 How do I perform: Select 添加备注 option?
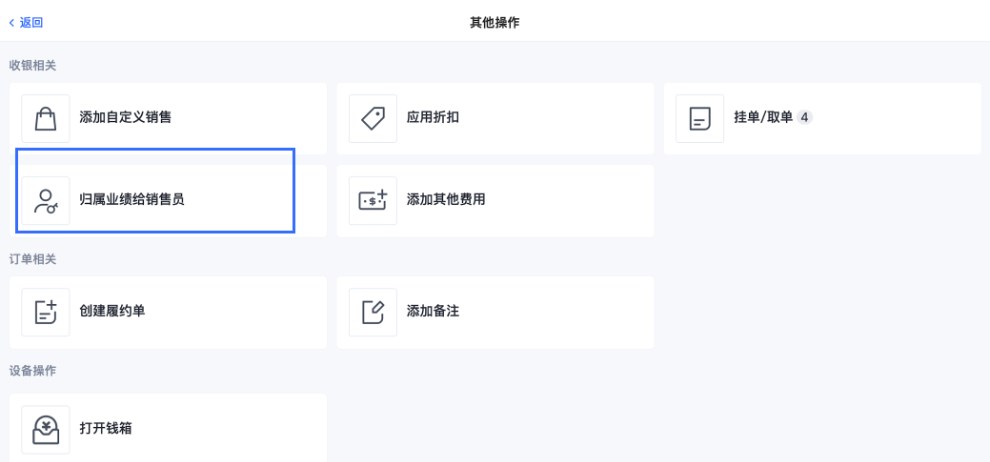432,311
